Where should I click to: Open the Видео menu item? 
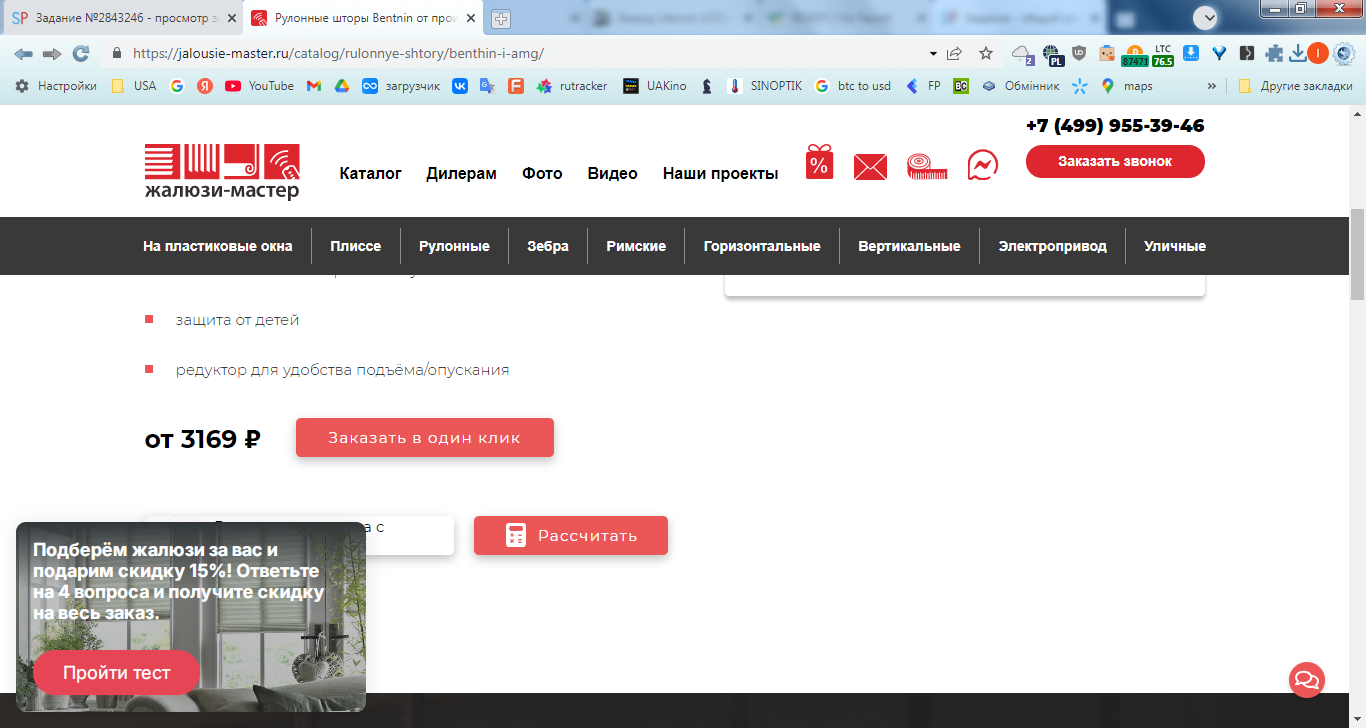pos(612,173)
